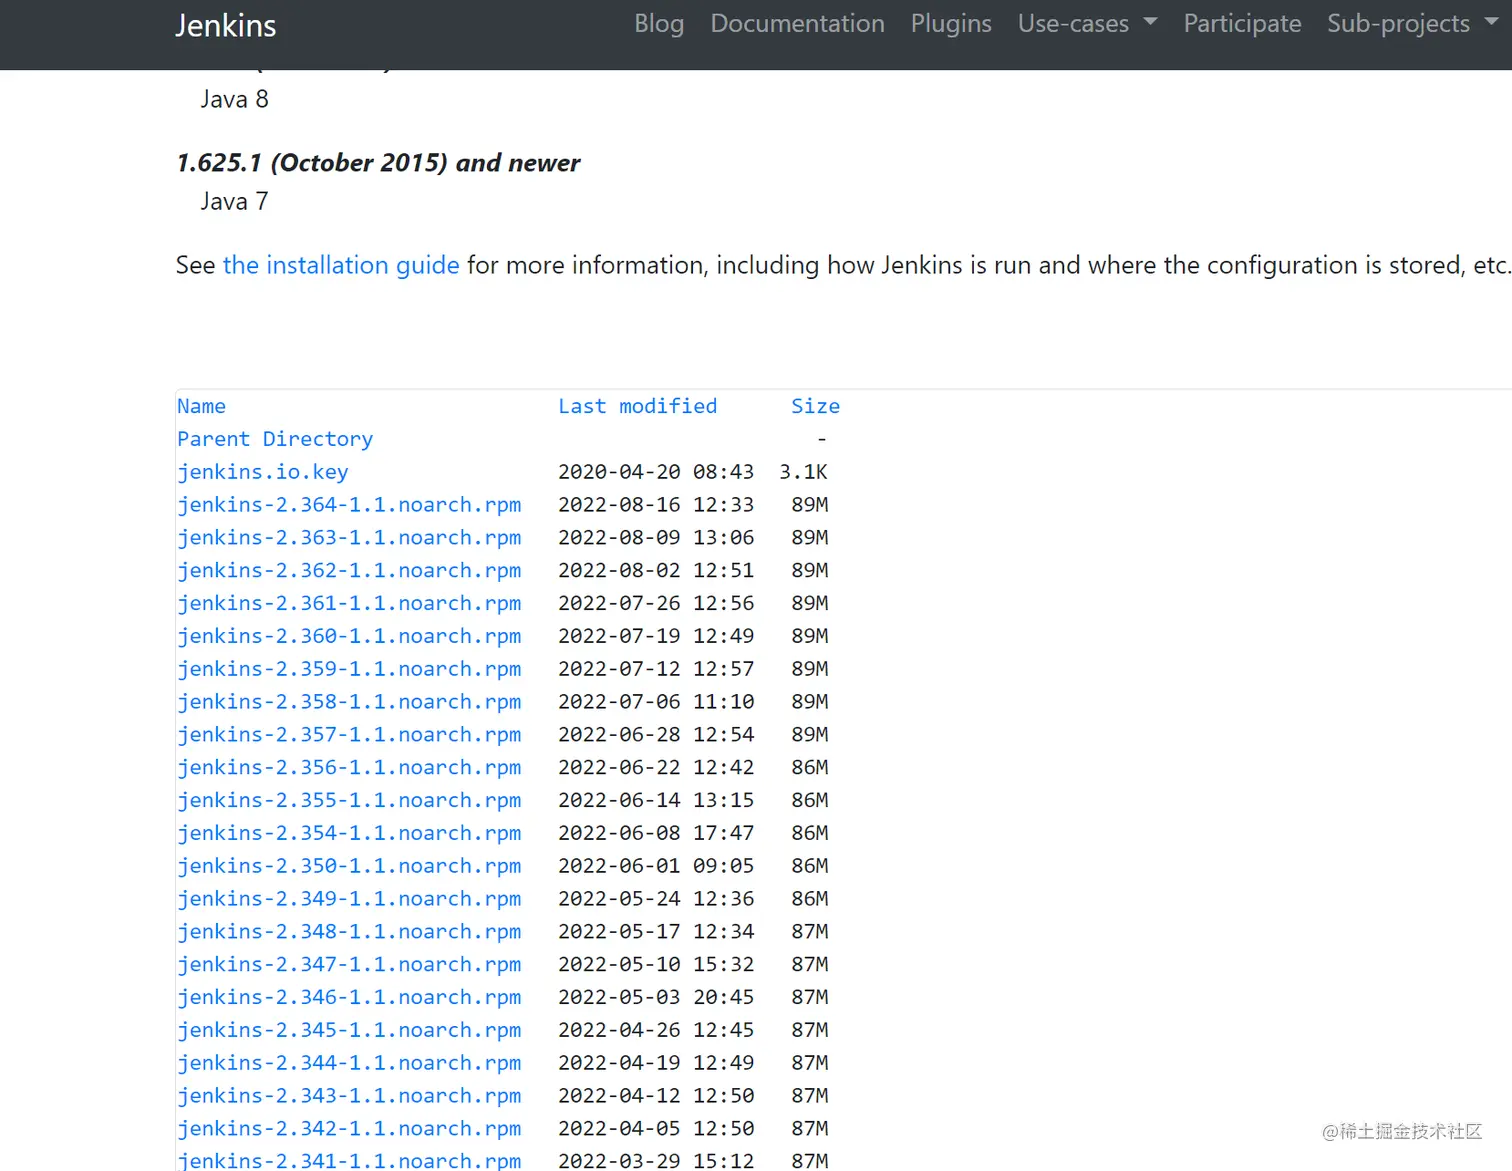This screenshot has width=1512, height=1171.
Task: Select the date 2022-08-16 12:33
Action: pyautogui.click(x=656, y=505)
